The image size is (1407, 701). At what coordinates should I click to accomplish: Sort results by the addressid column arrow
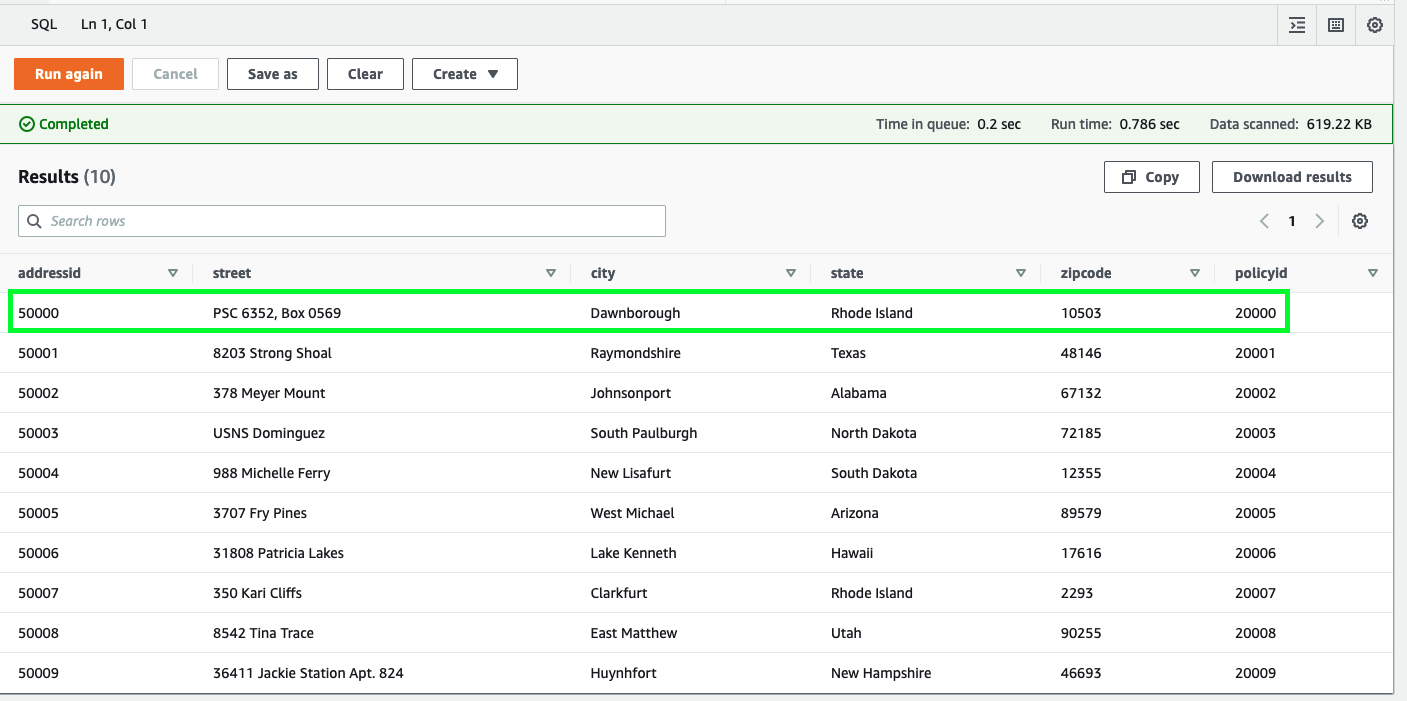coord(173,273)
